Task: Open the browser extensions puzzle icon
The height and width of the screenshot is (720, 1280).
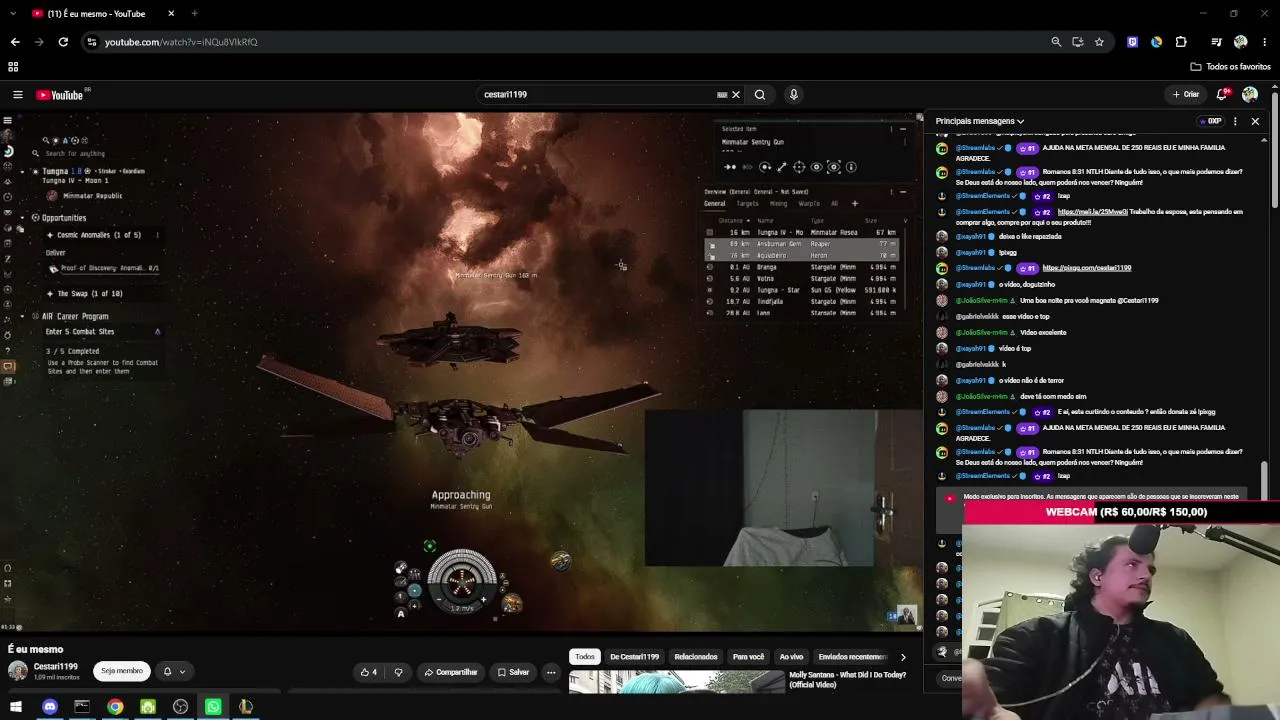Action: (1181, 42)
